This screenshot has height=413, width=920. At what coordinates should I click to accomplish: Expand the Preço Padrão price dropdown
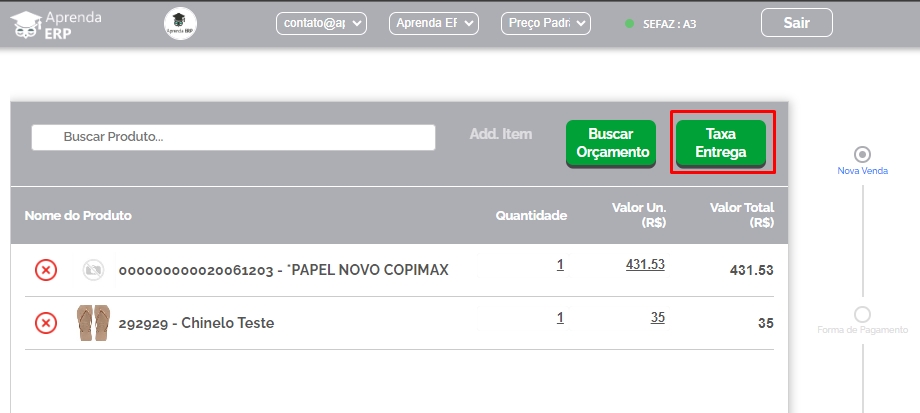coord(546,23)
